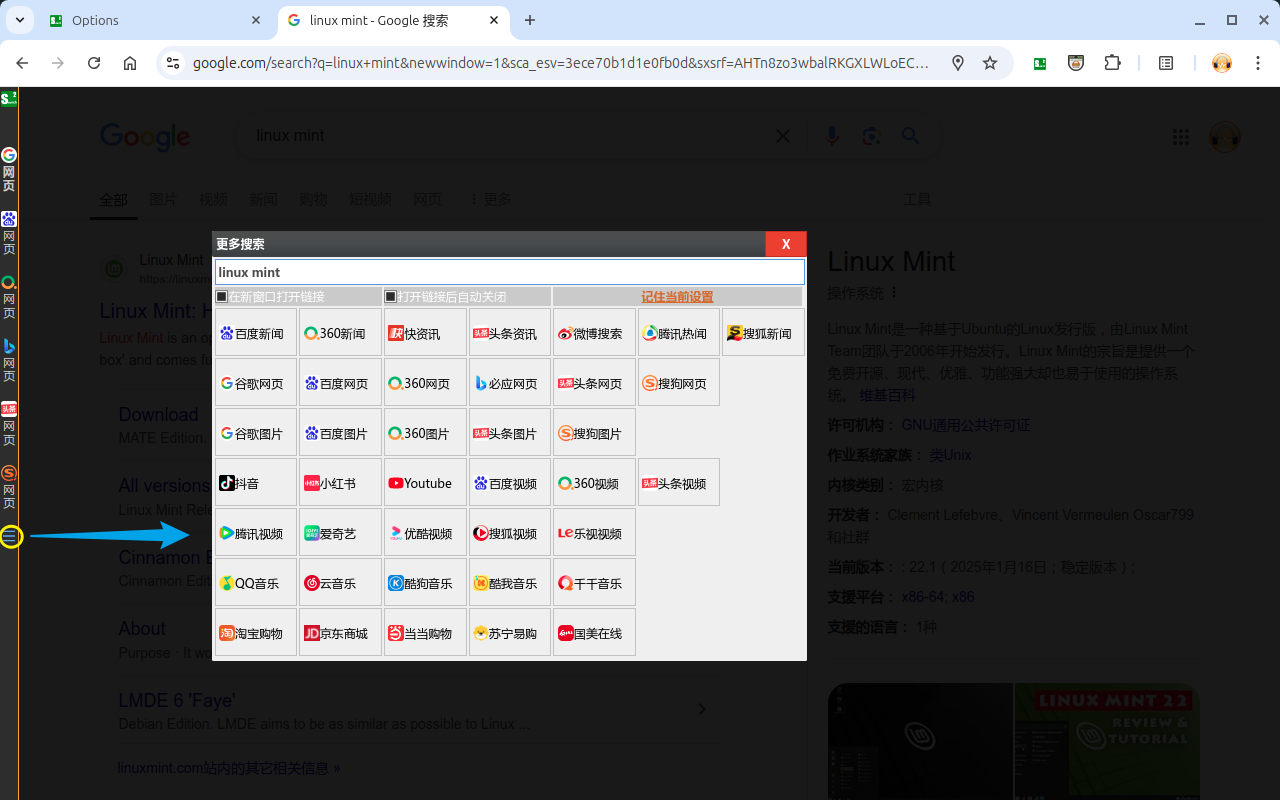The image size is (1280, 800).
Task: Select 淘宝购物 in the shopping row
Action: [255, 632]
